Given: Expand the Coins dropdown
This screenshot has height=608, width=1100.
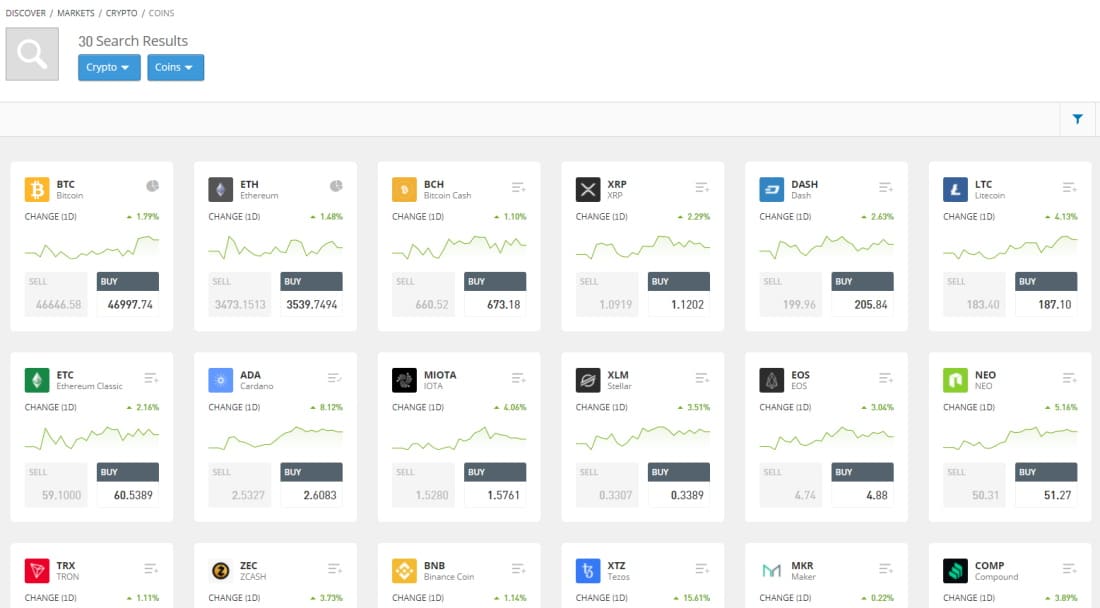Looking at the screenshot, I should pos(175,67).
